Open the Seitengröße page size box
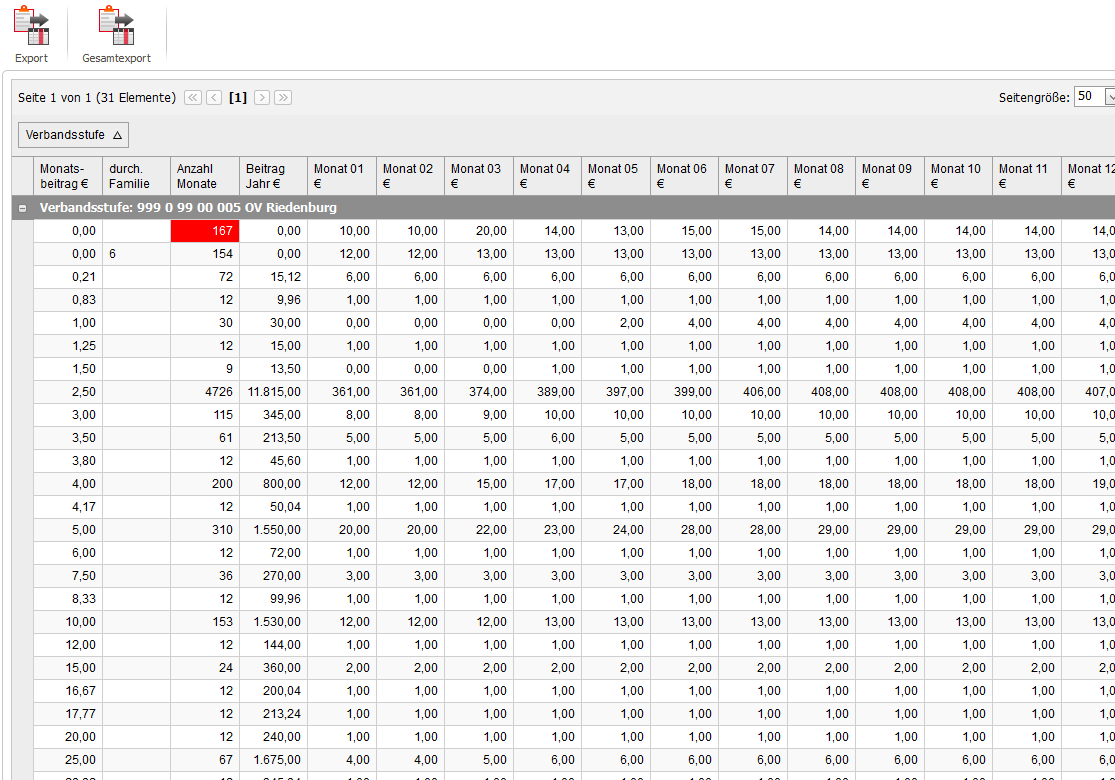The height and width of the screenshot is (780, 1115). [1094, 97]
